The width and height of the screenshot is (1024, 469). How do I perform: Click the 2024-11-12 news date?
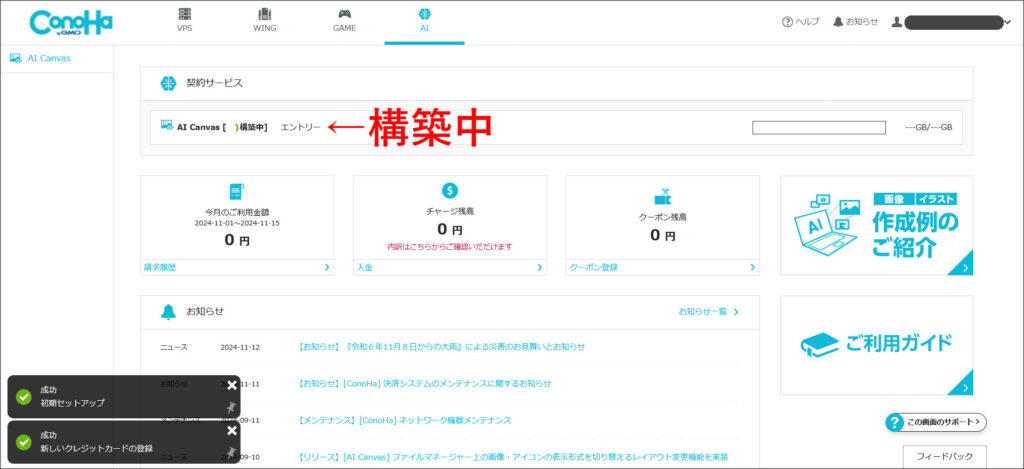[240, 347]
